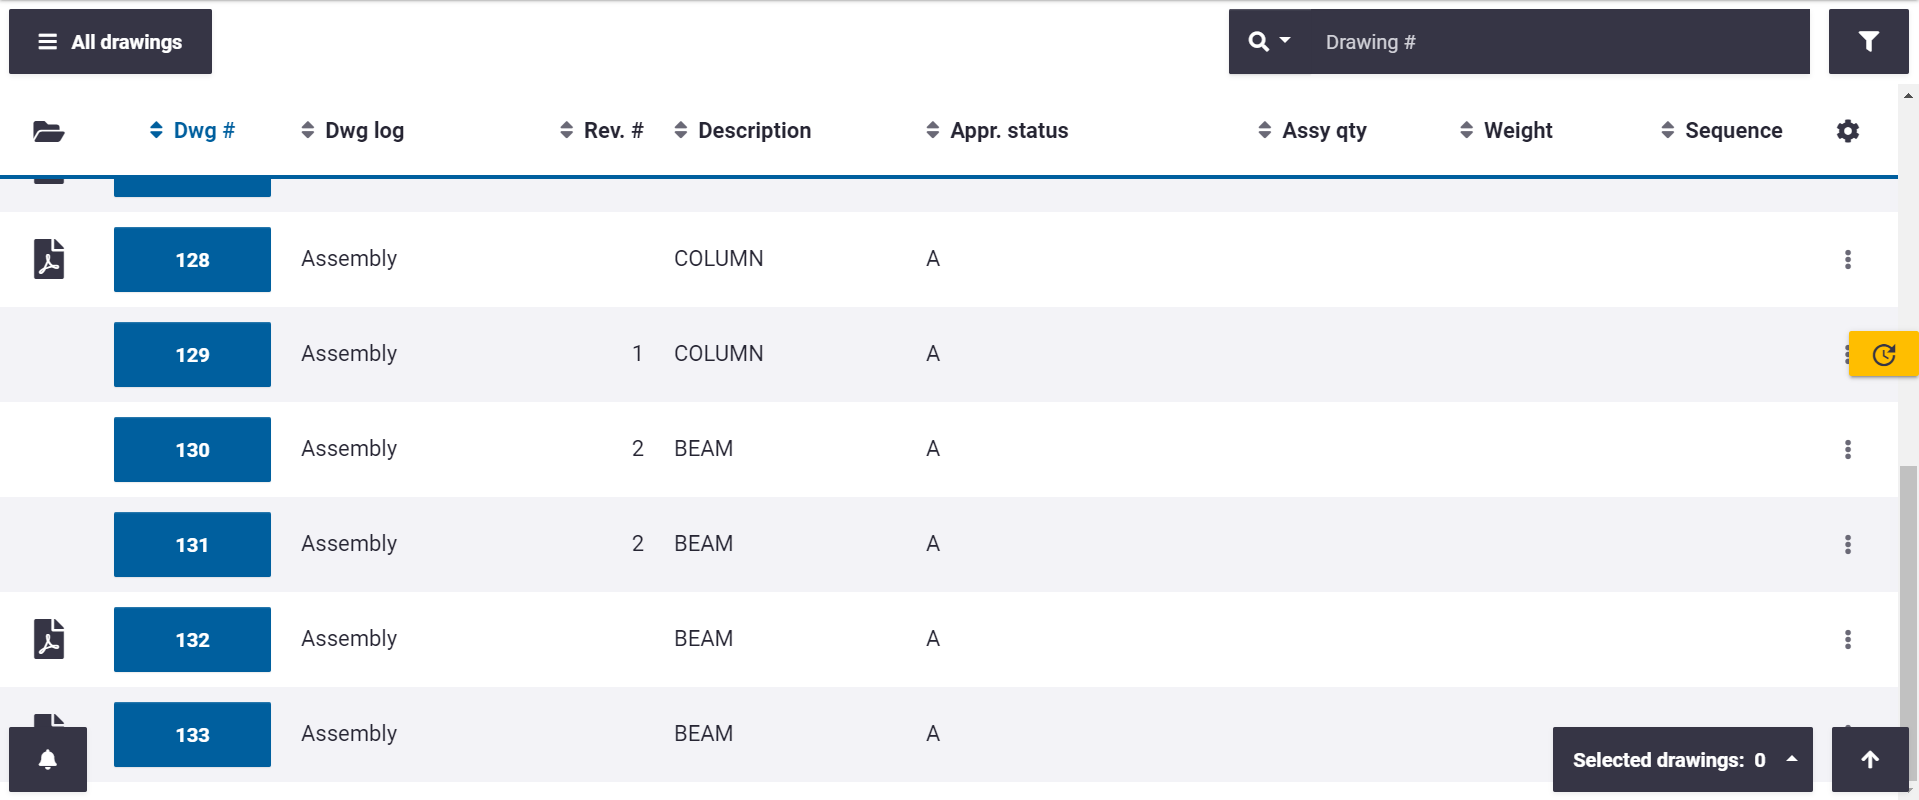
Task: Open the PDF for drawing 132
Action: (49, 639)
